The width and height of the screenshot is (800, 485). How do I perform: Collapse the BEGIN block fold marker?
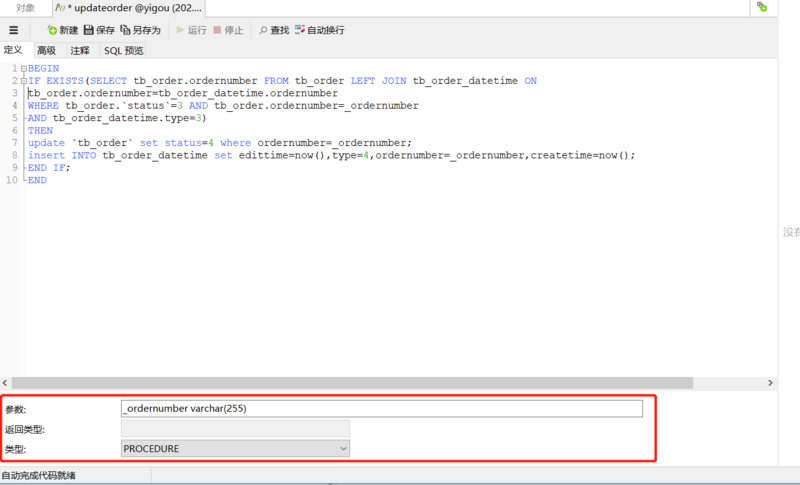tap(24, 69)
